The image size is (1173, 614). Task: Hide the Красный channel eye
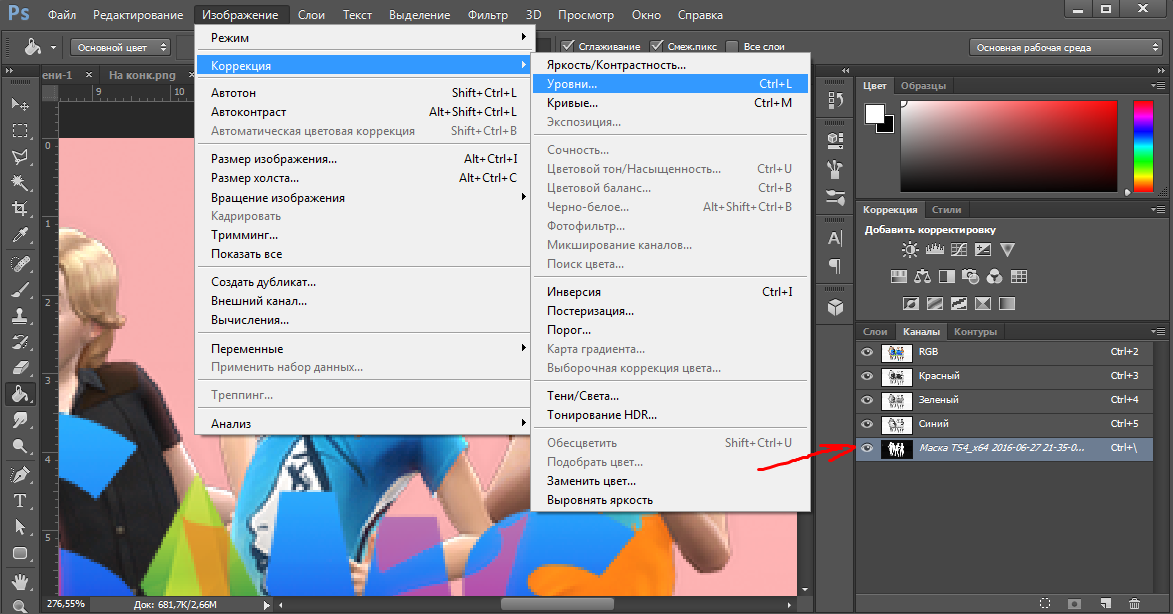867,375
